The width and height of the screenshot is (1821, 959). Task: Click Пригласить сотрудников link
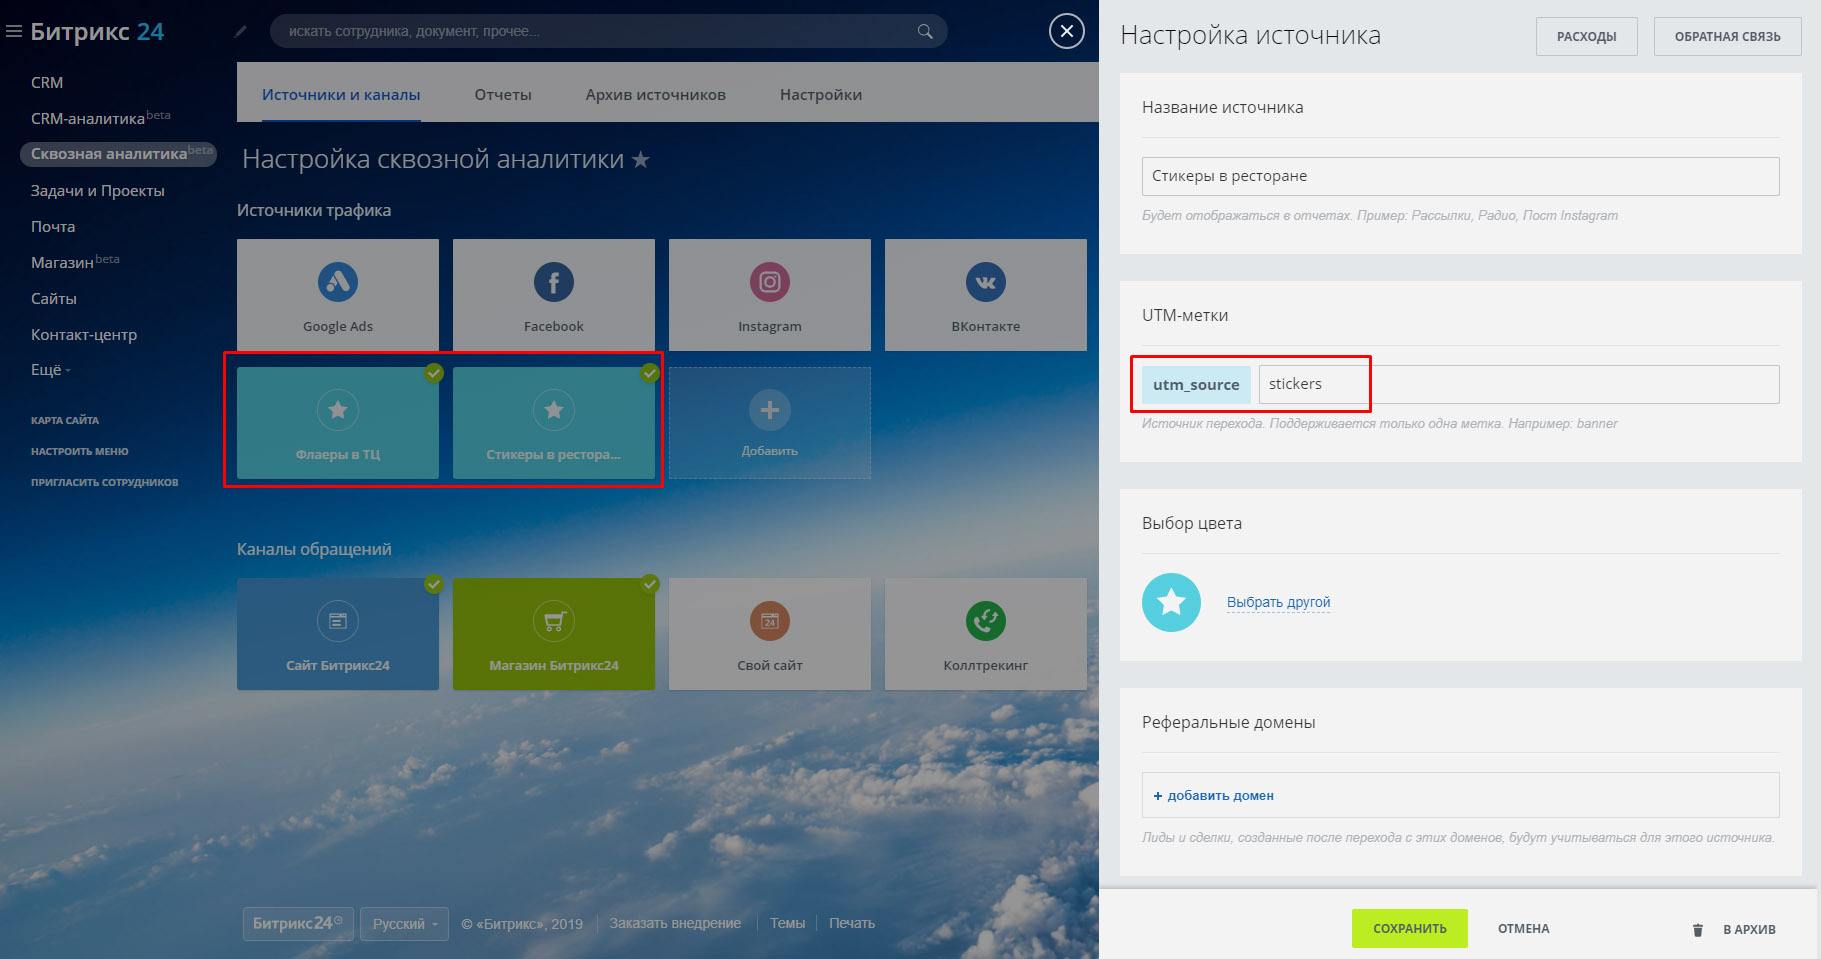(x=105, y=482)
